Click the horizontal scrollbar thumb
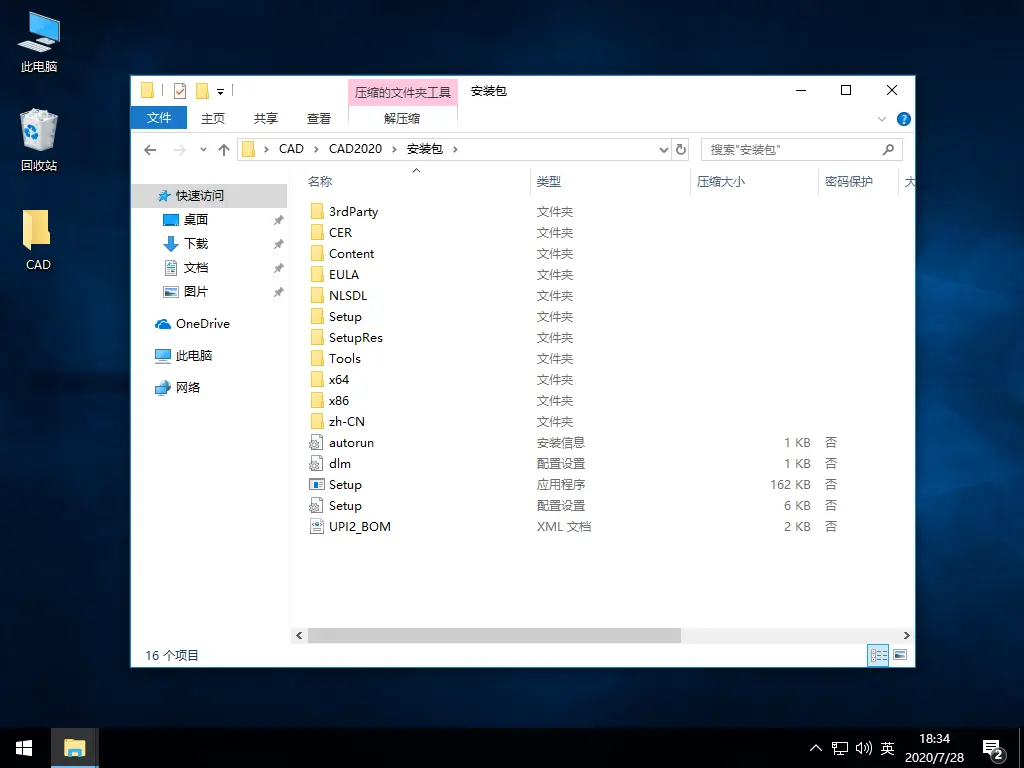Screen dimensions: 1024x768 click(x=494, y=635)
